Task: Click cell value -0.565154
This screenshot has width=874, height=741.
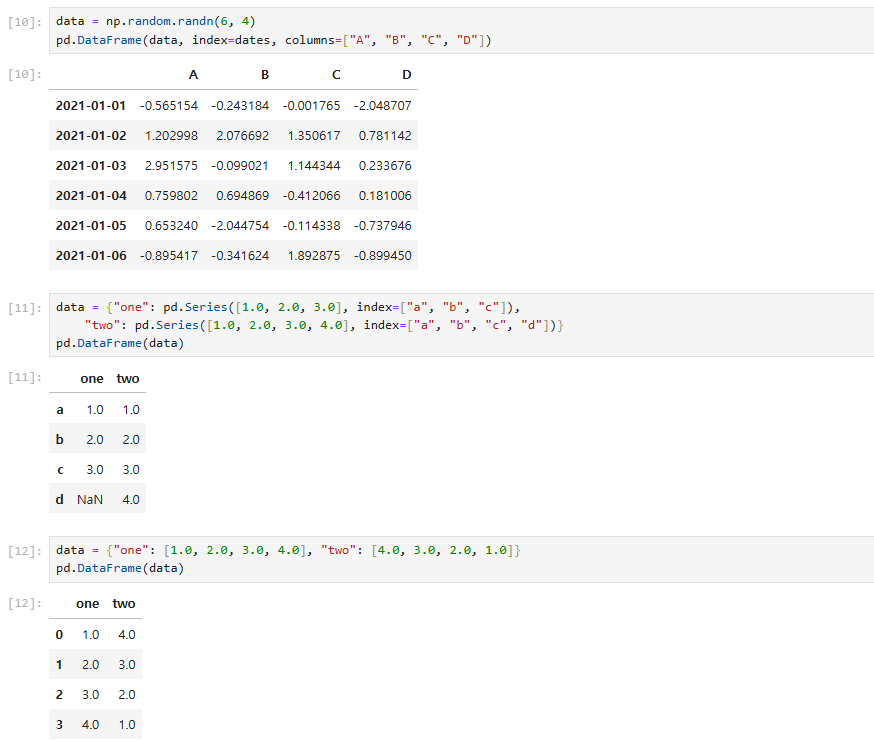Action: [169, 106]
